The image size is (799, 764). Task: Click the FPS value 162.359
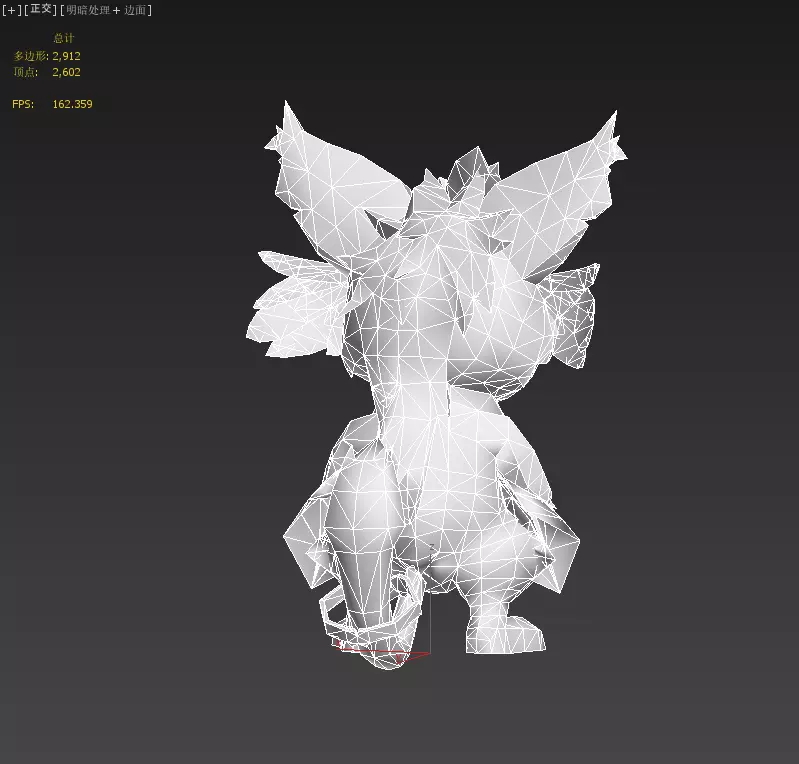[72, 104]
